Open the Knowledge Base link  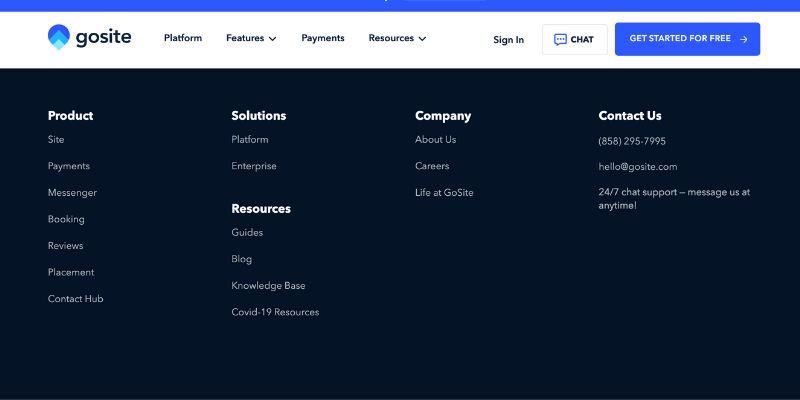pos(268,286)
